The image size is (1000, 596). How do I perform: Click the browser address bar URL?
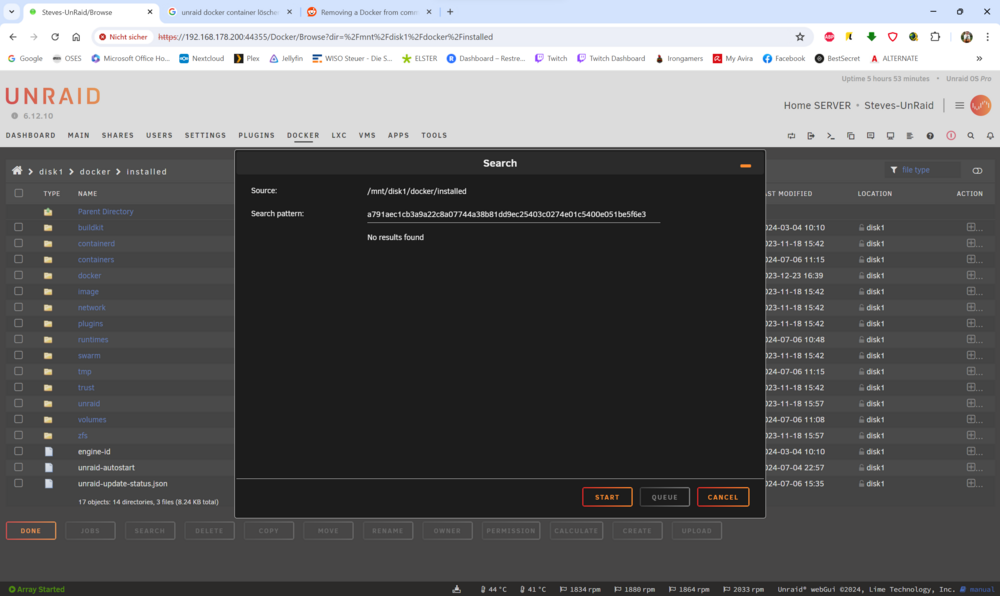pyautogui.click(x=325, y=37)
